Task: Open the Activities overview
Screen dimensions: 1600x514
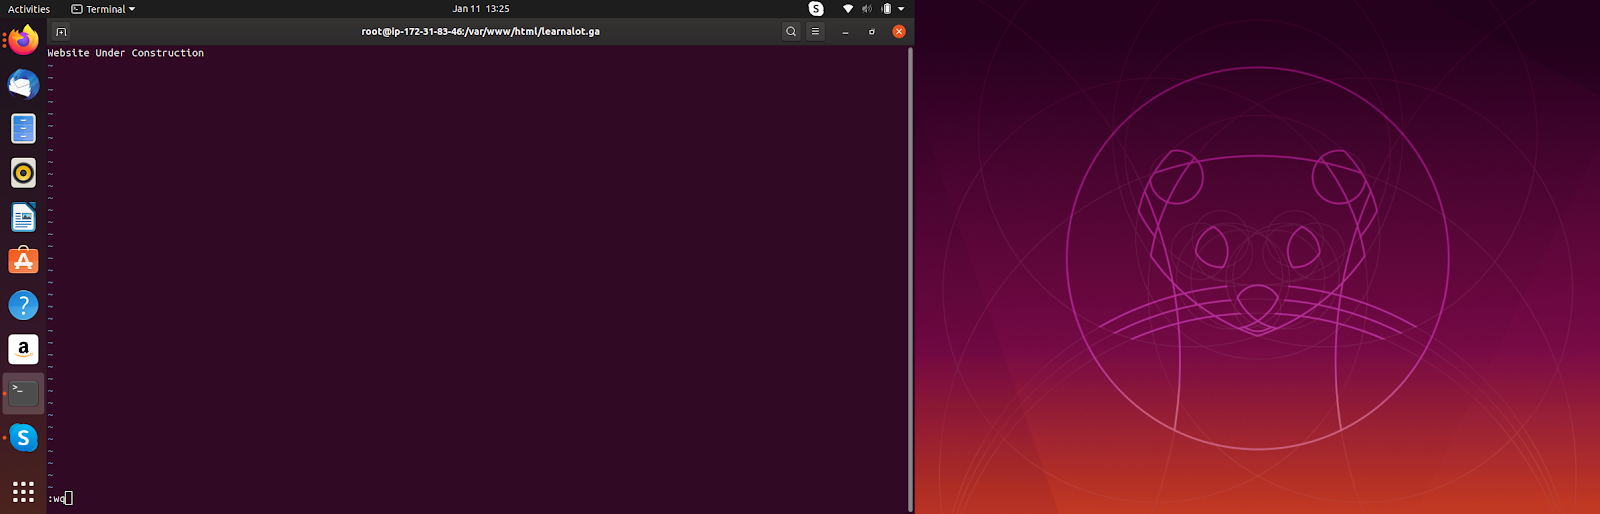Action: point(29,9)
